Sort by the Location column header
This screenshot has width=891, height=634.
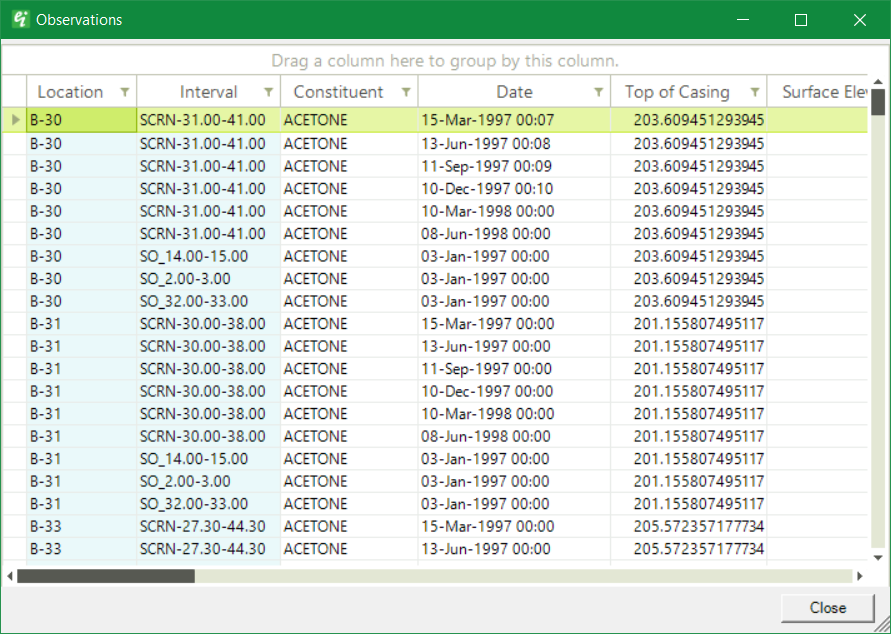click(x=70, y=92)
